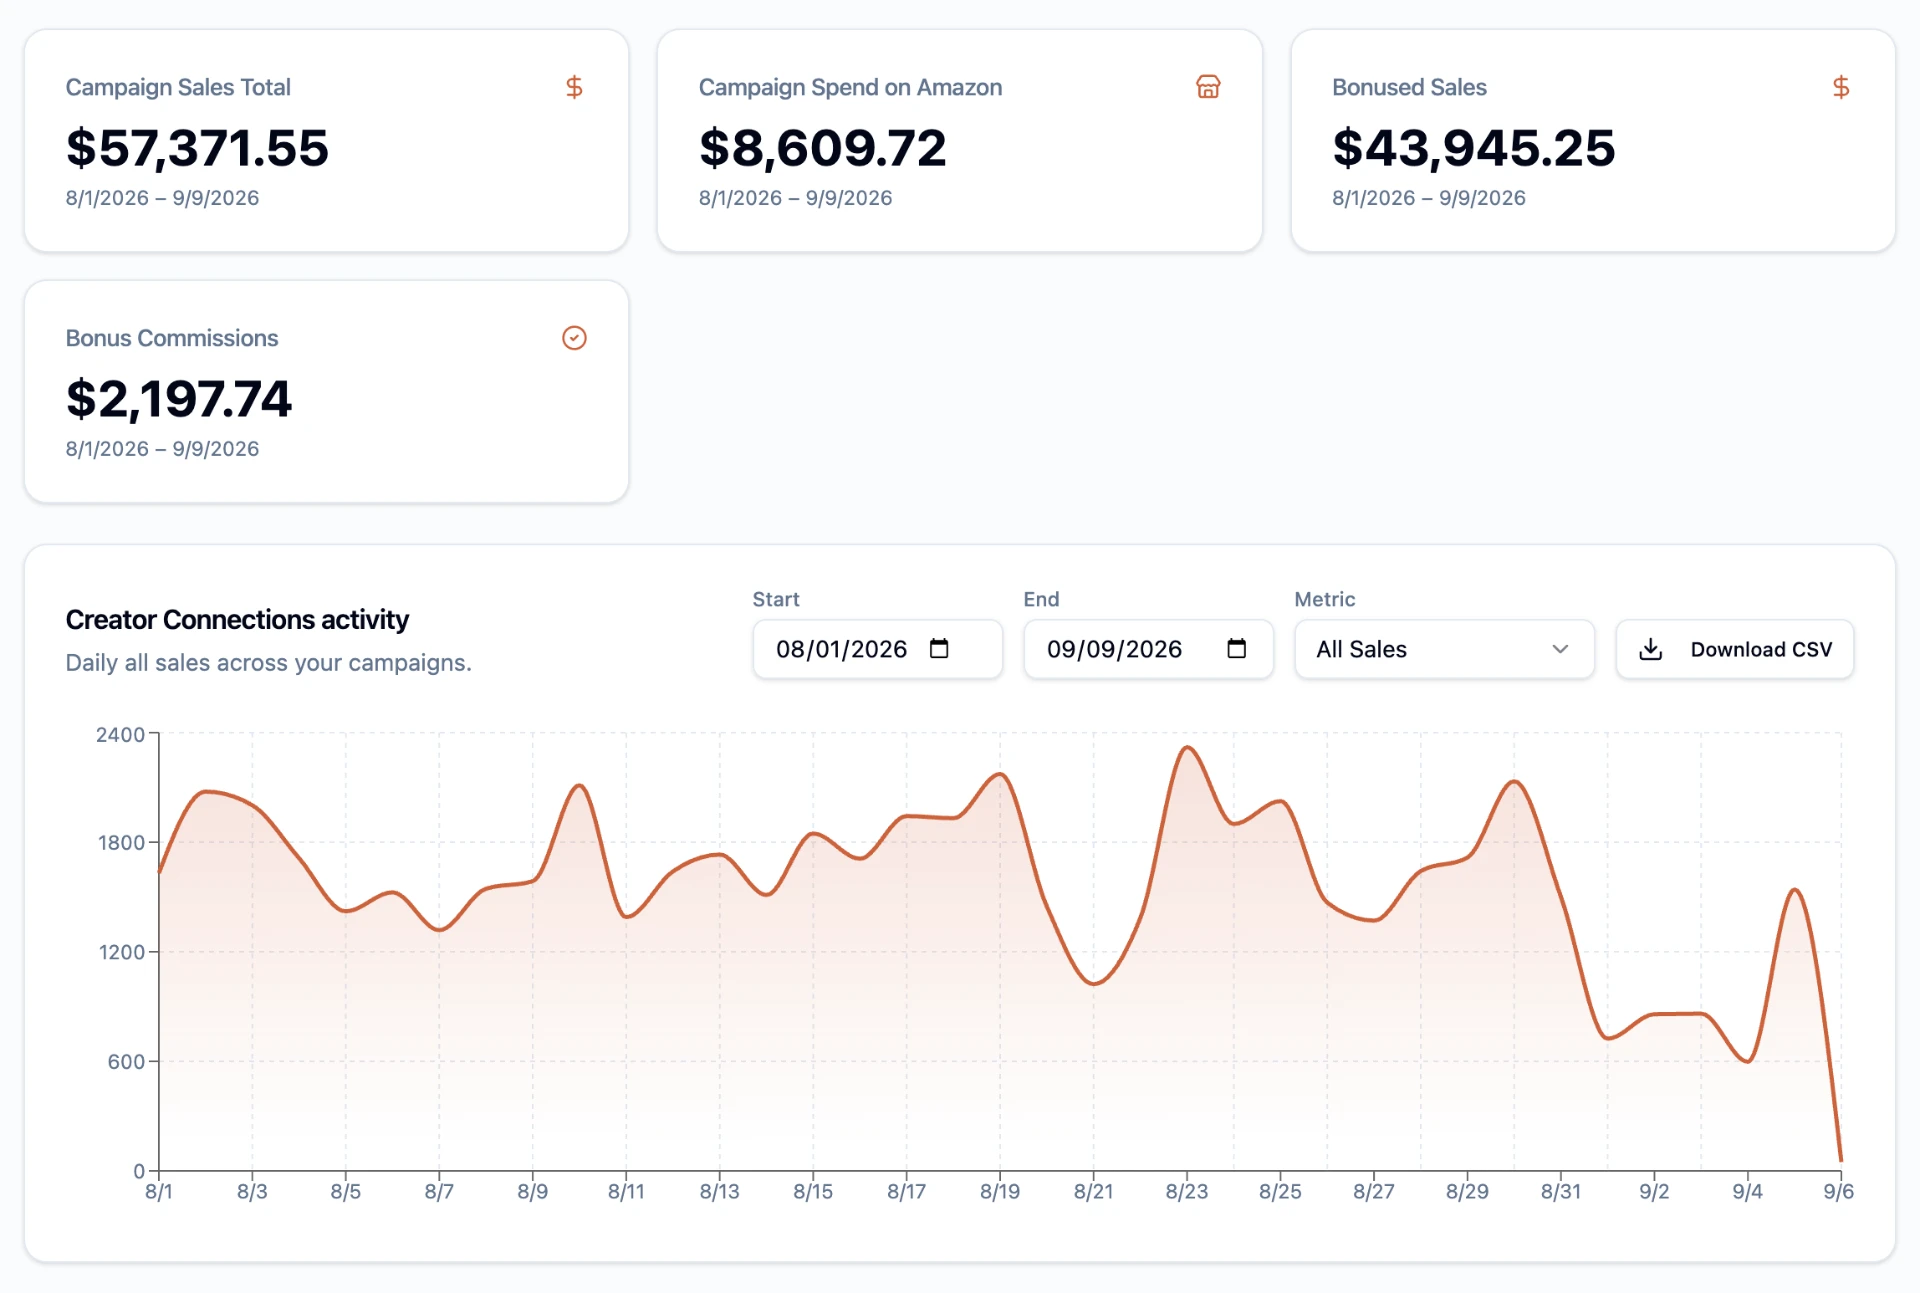Click the Start date input showing 08/01/2026
This screenshot has width=1920, height=1293.
click(877, 649)
